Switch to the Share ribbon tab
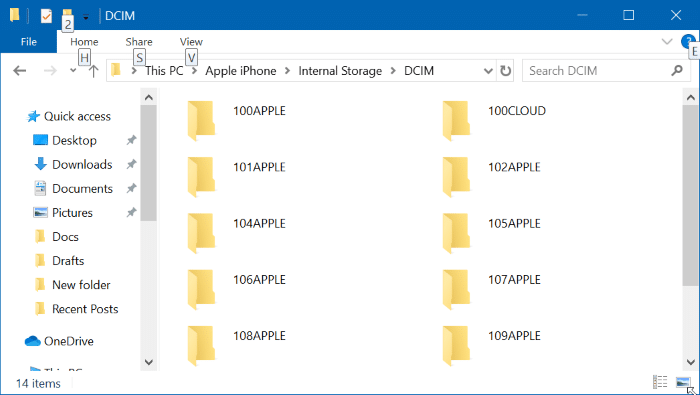700x395 pixels. [139, 42]
